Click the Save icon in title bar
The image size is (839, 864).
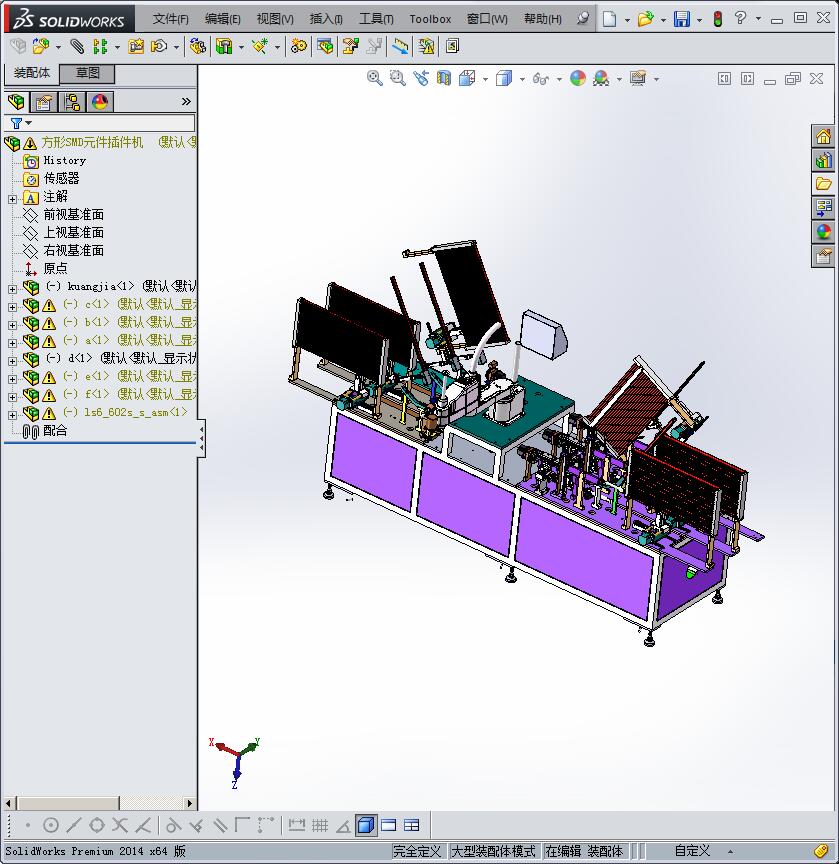pyautogui.click(x=682, y=19)
